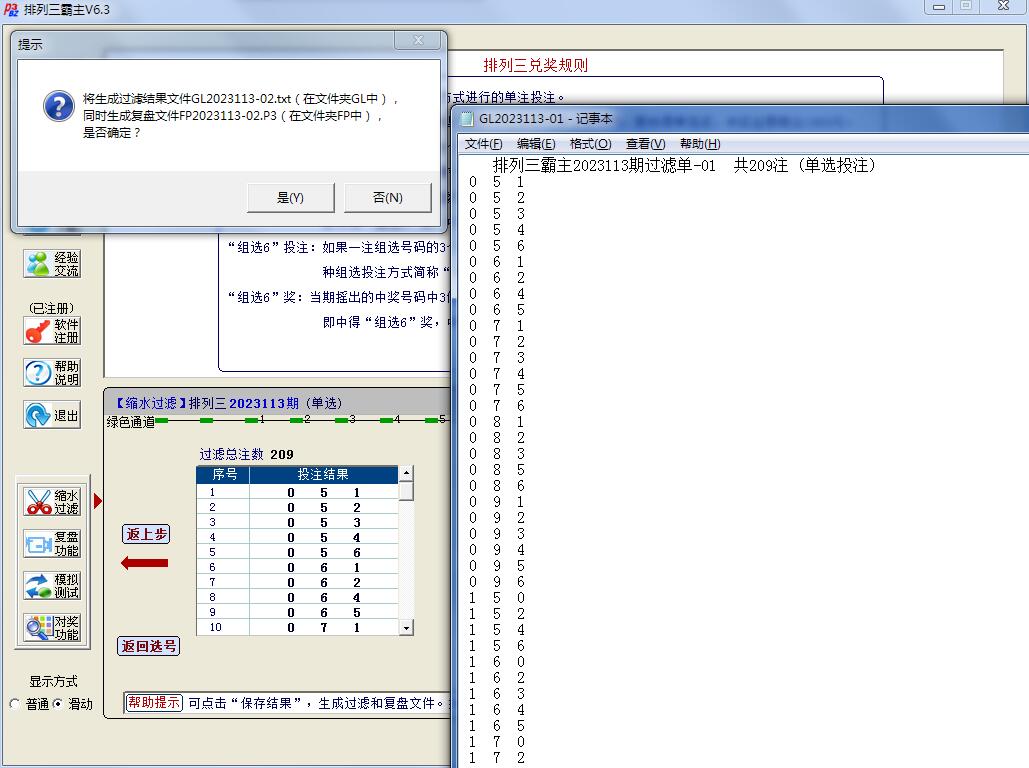The image size is (1029, 768).
Task: Open the 经验交流 (experience exchange) icon button
Action: pos(52,264)
